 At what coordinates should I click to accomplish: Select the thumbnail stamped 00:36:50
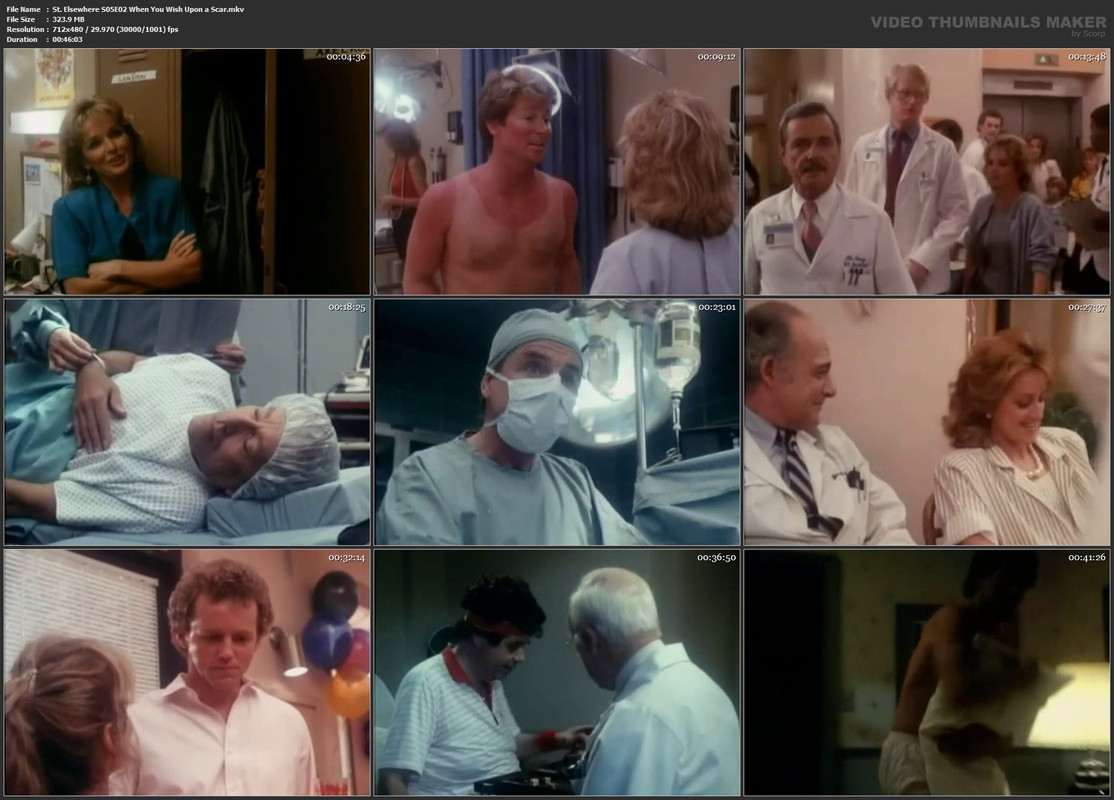click(x=557, y=672)
